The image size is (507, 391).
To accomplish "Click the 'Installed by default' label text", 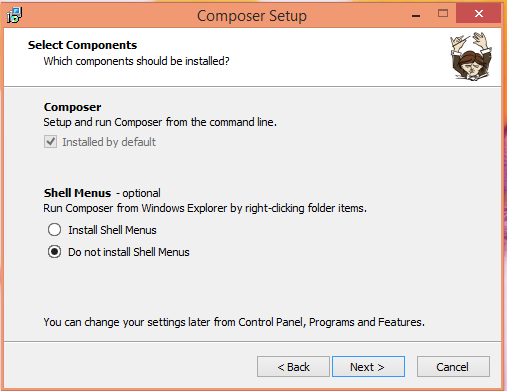I will pyautogui.click(x=109, y=142).
